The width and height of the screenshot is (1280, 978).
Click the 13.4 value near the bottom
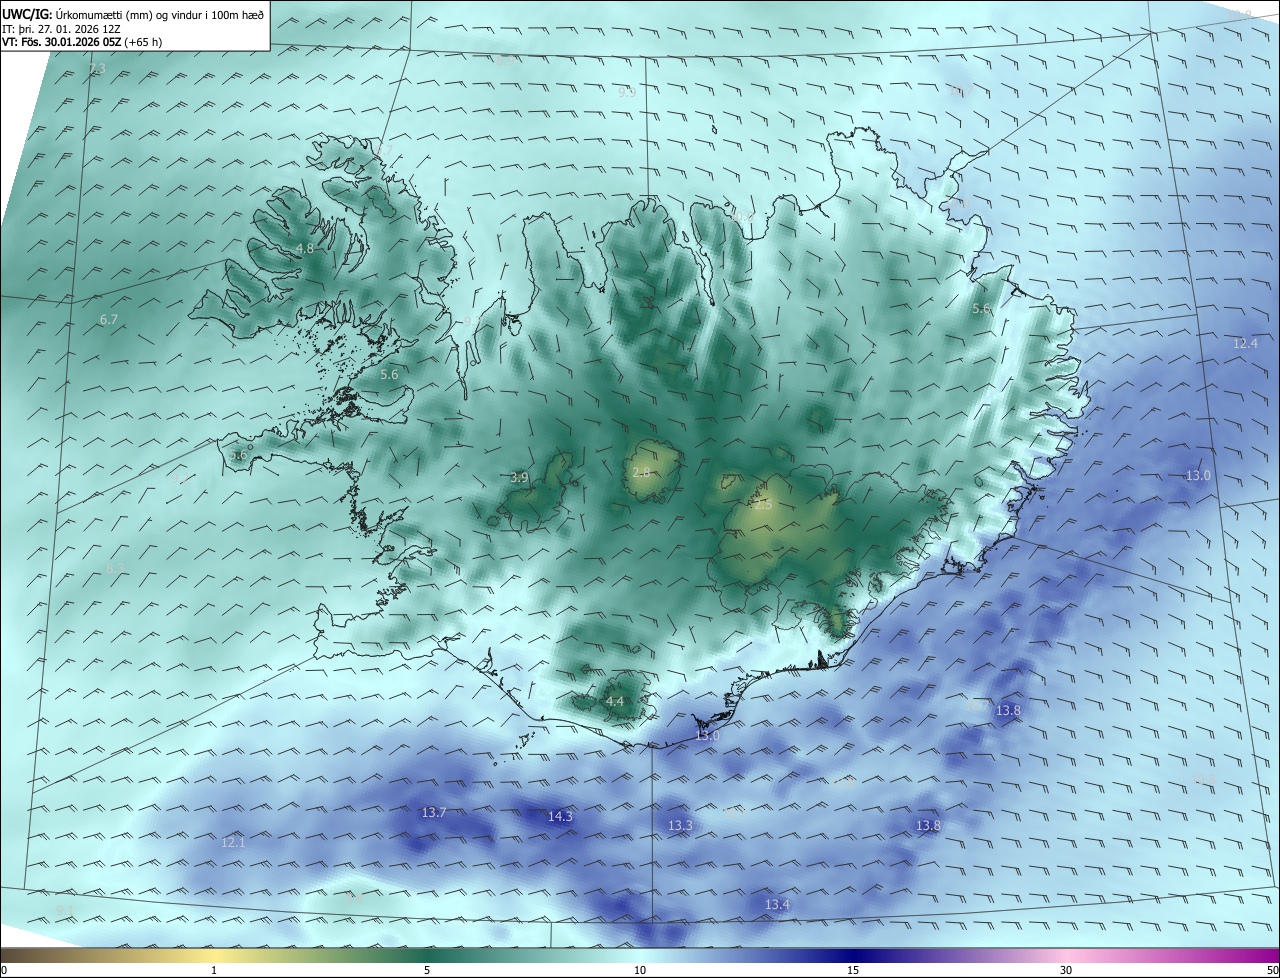777,905
